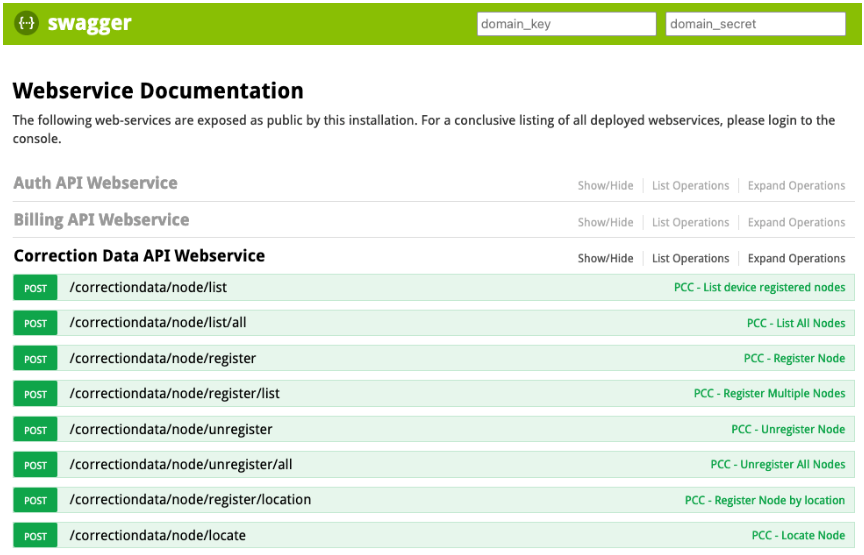The height and width of the screenshot is (555, 864).
Task: Click POST badge for /correctiondata/node/unregister
Action: (x=35, y=429)
